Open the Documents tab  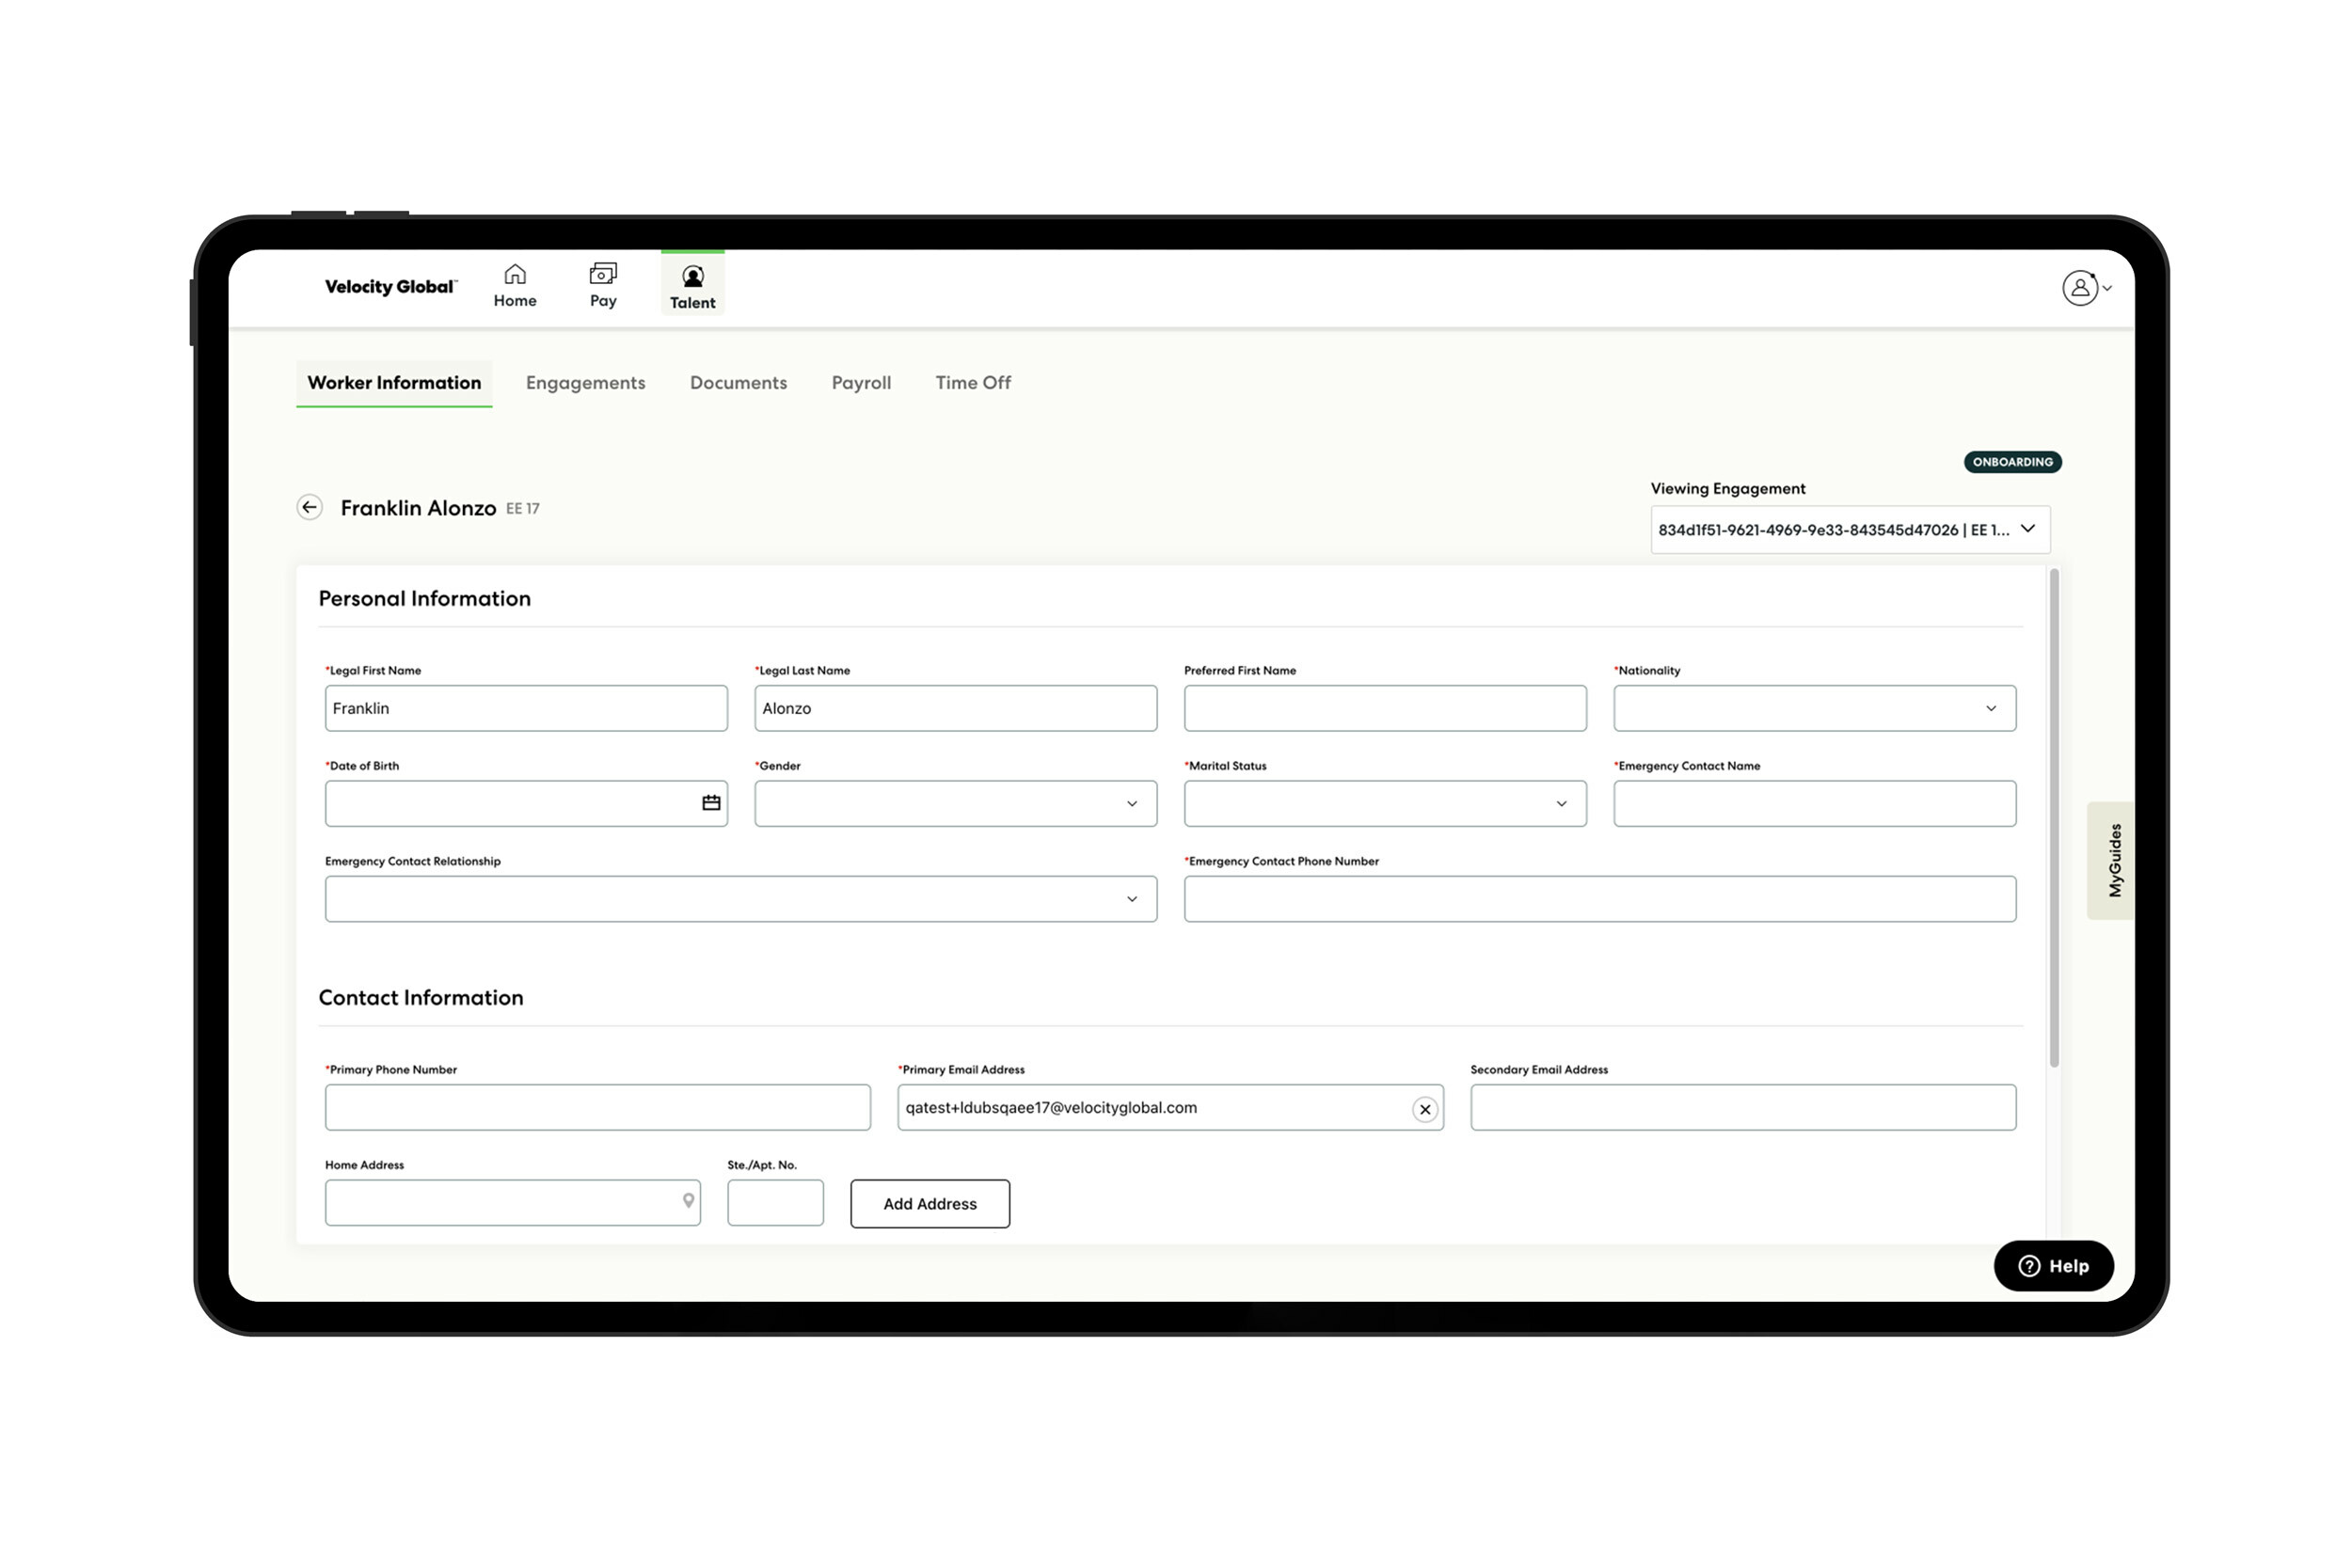pos(739,383)
